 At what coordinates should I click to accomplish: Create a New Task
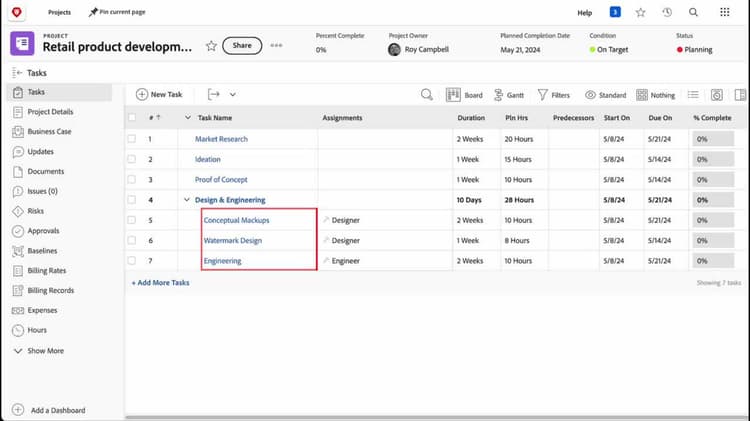[159, 94]
